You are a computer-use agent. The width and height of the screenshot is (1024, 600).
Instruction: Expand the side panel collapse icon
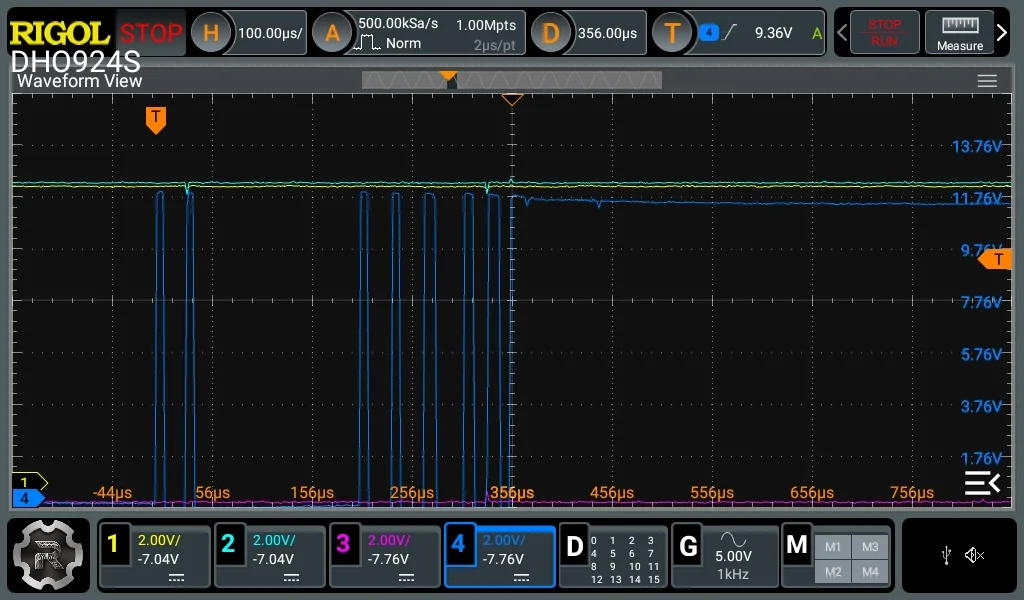[982, 483]
